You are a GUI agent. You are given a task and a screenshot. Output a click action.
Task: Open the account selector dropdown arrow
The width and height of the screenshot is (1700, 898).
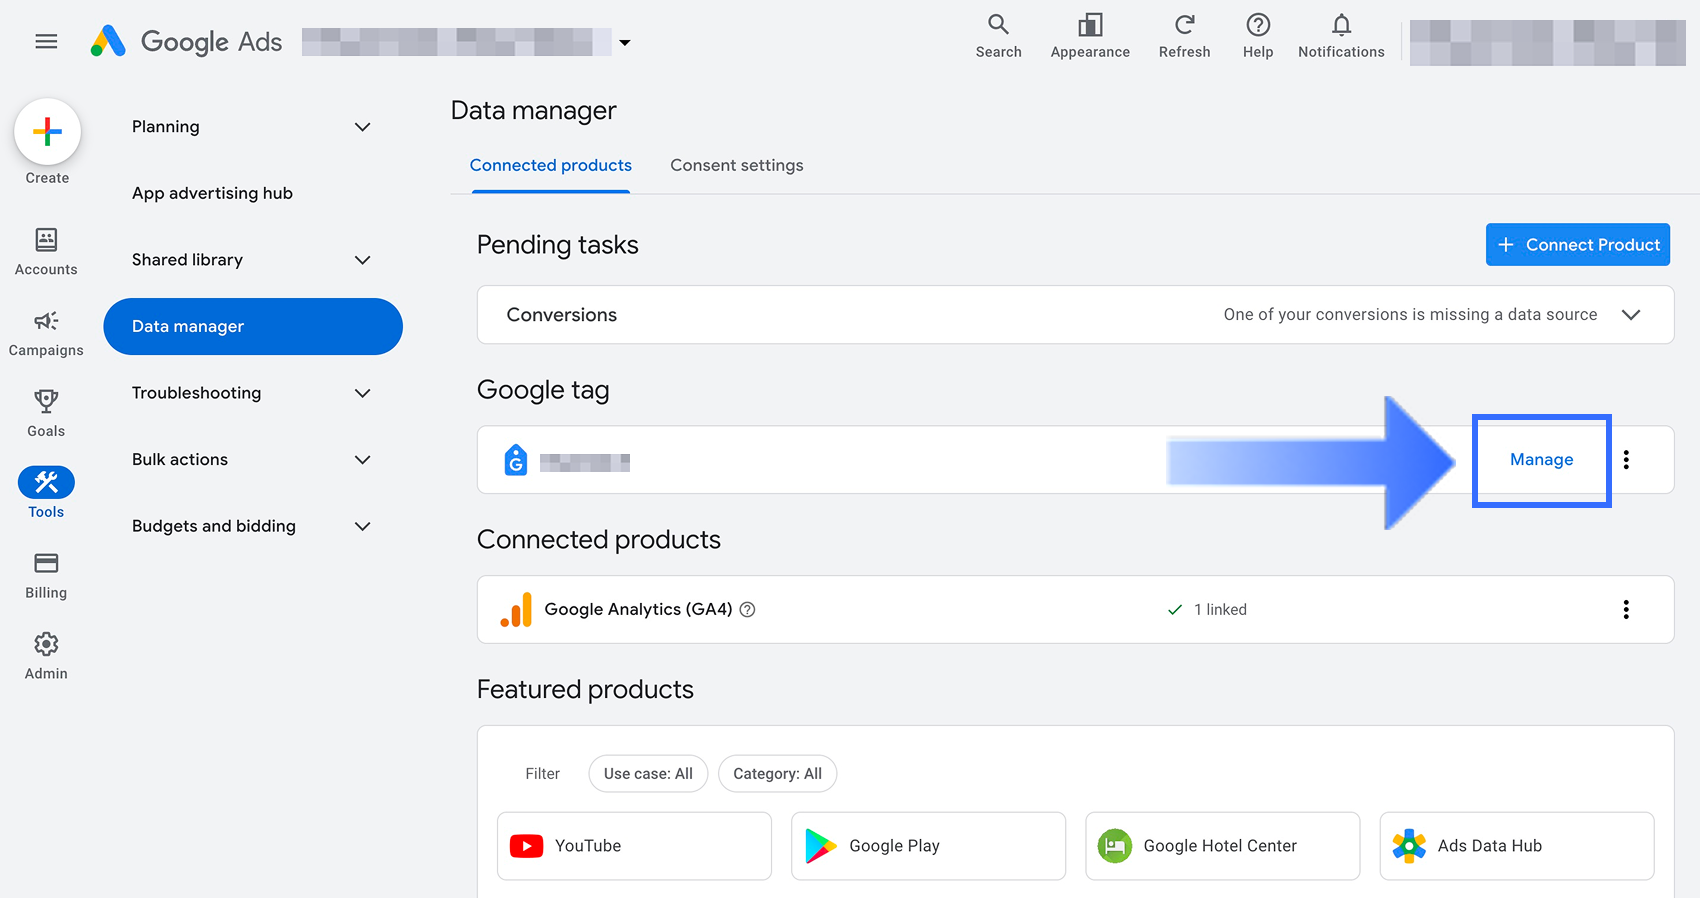click(625, 43)
